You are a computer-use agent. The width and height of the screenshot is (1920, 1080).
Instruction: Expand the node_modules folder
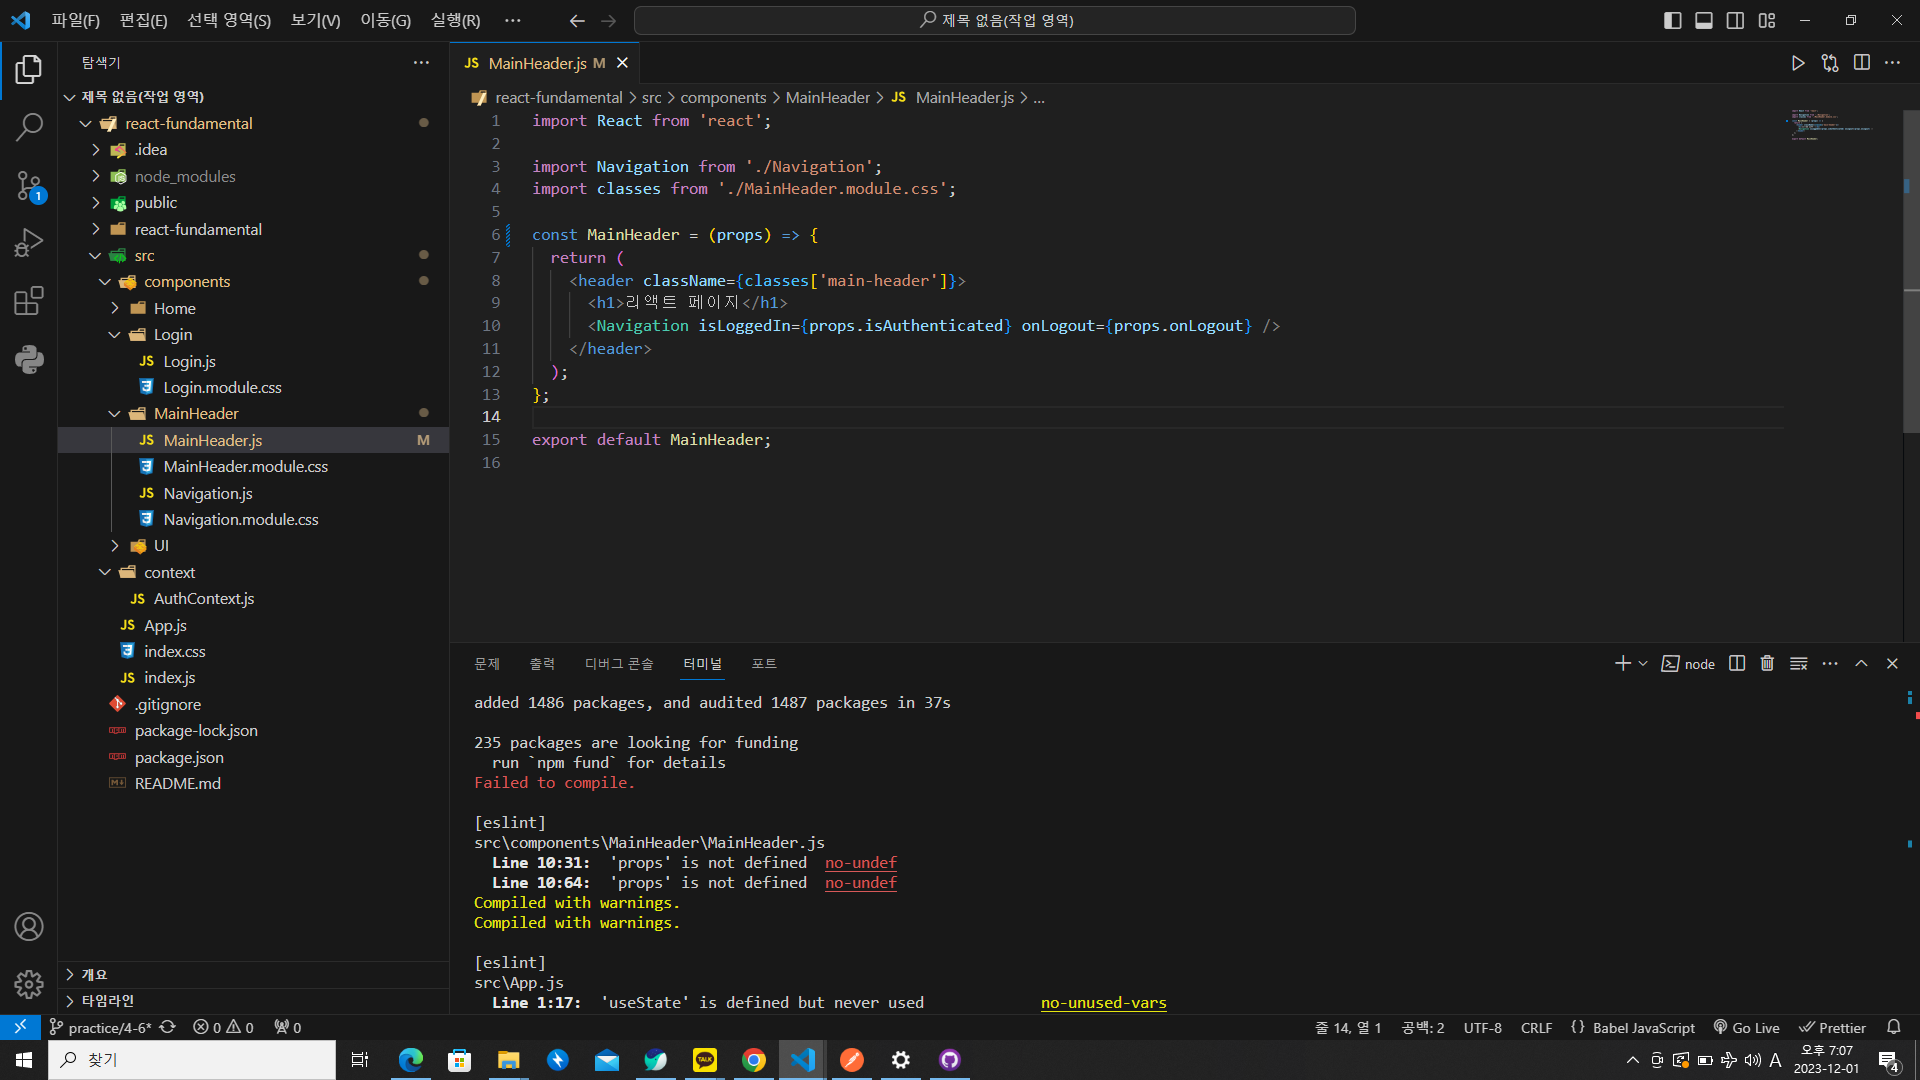pyautogui.click(x=96, y=176)
